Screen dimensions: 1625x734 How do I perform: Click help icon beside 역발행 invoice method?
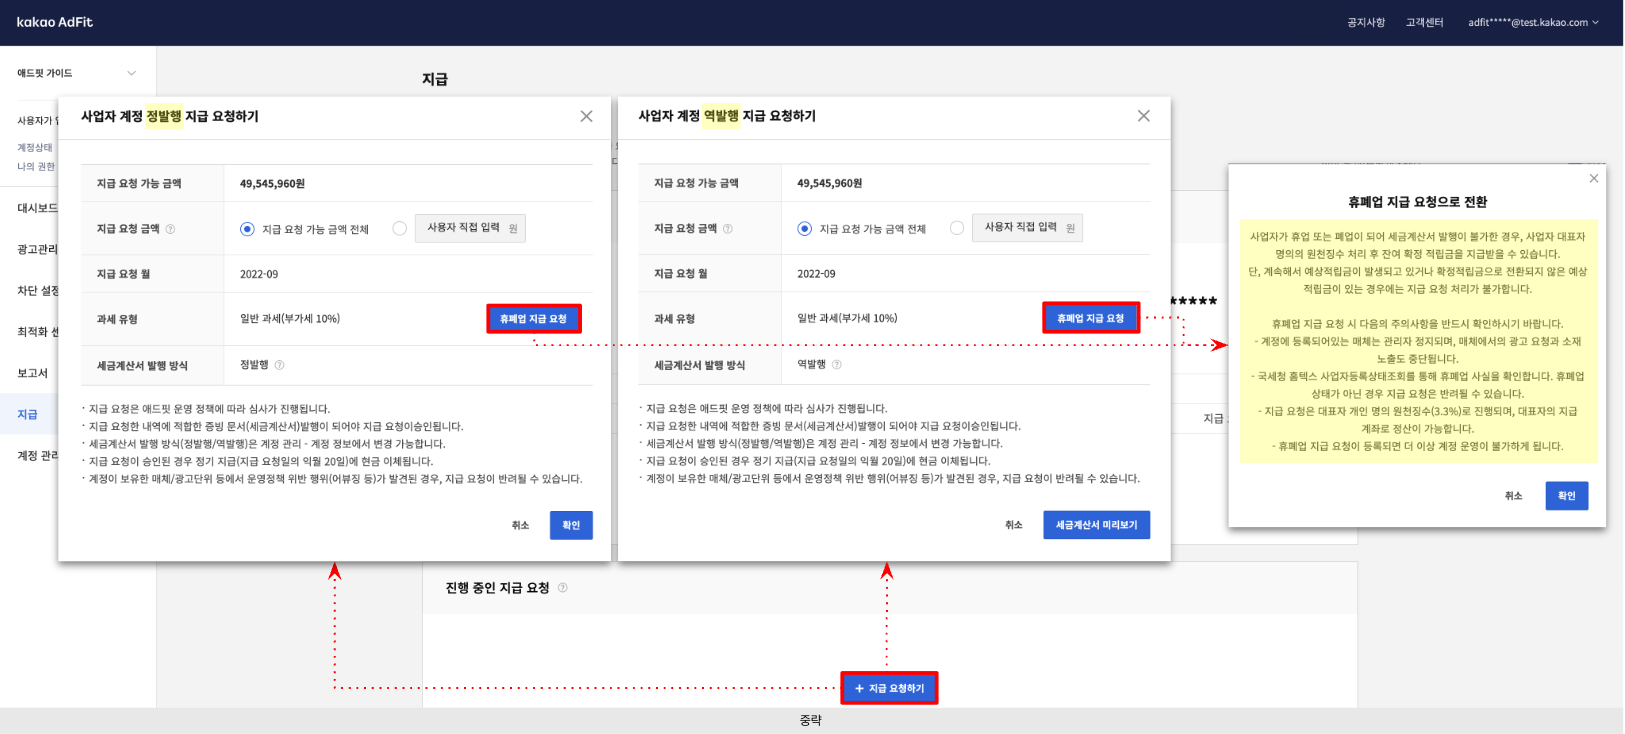click(x=837, y=365)
